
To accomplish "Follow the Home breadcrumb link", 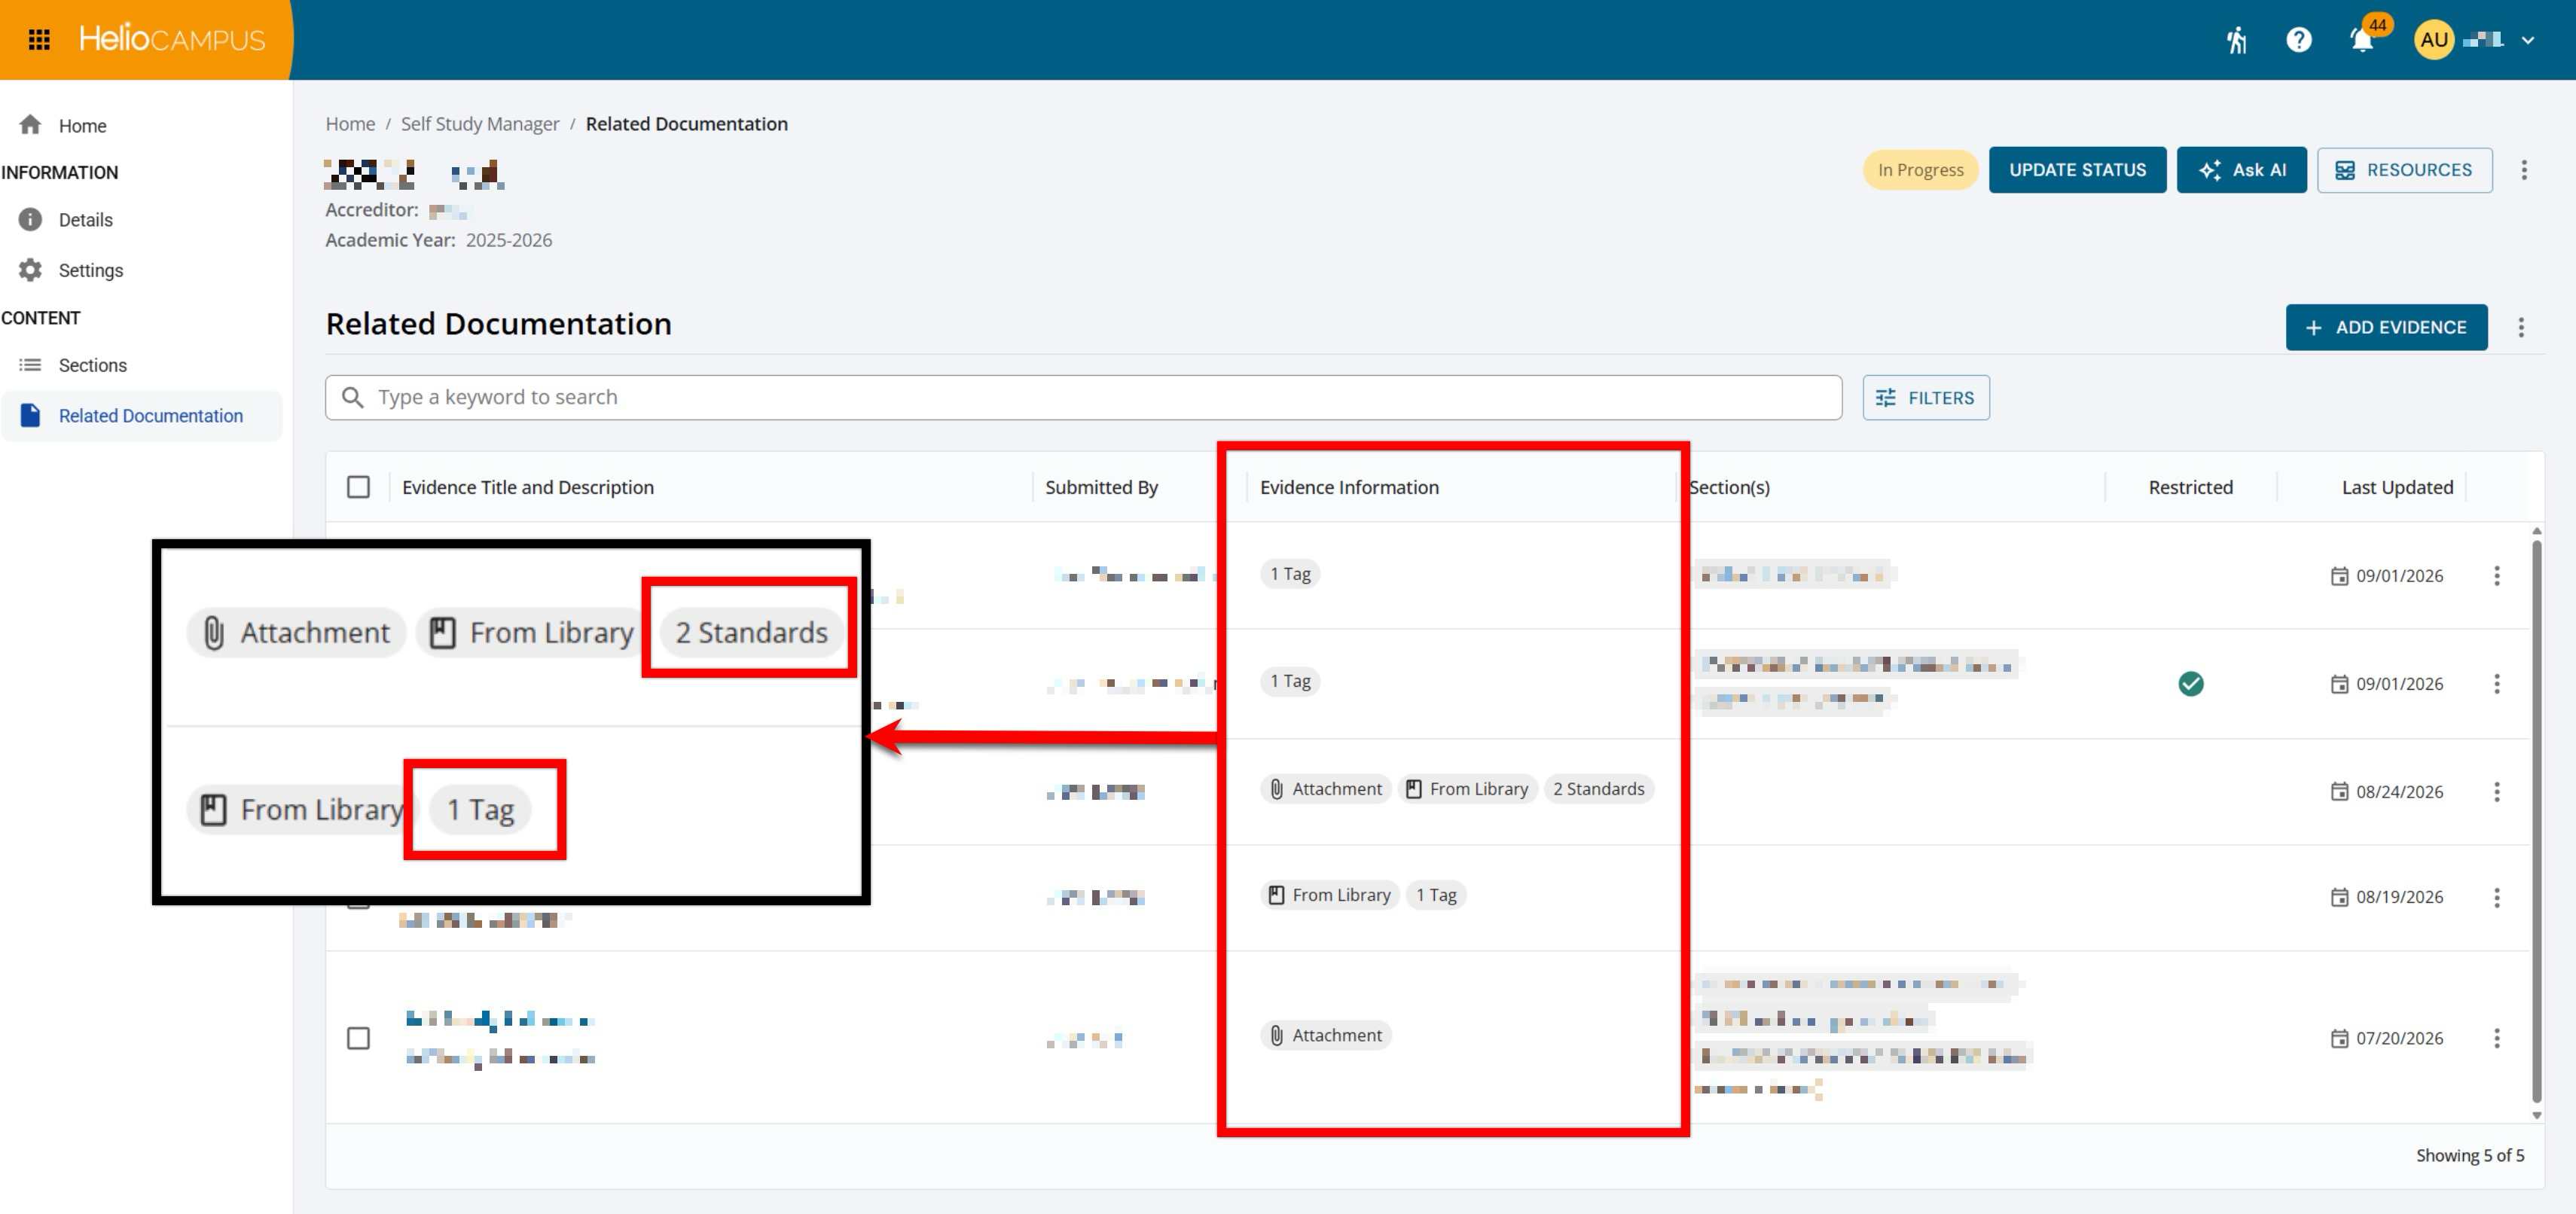I will 350,123.
